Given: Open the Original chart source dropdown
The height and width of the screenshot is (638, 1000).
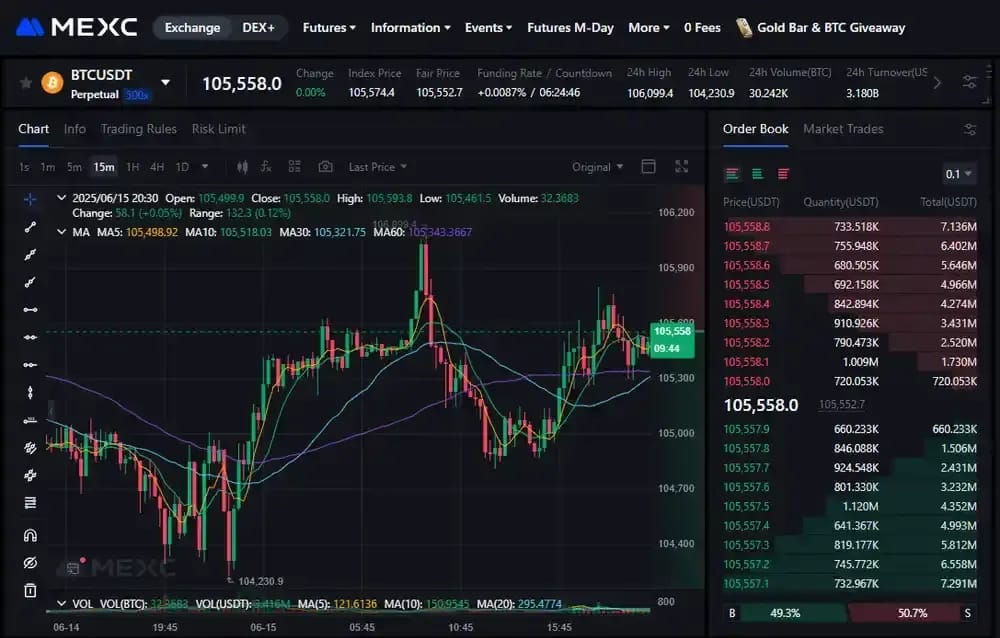Looking at the screenshot, I should pyautogui.click(x=598, y=167).
